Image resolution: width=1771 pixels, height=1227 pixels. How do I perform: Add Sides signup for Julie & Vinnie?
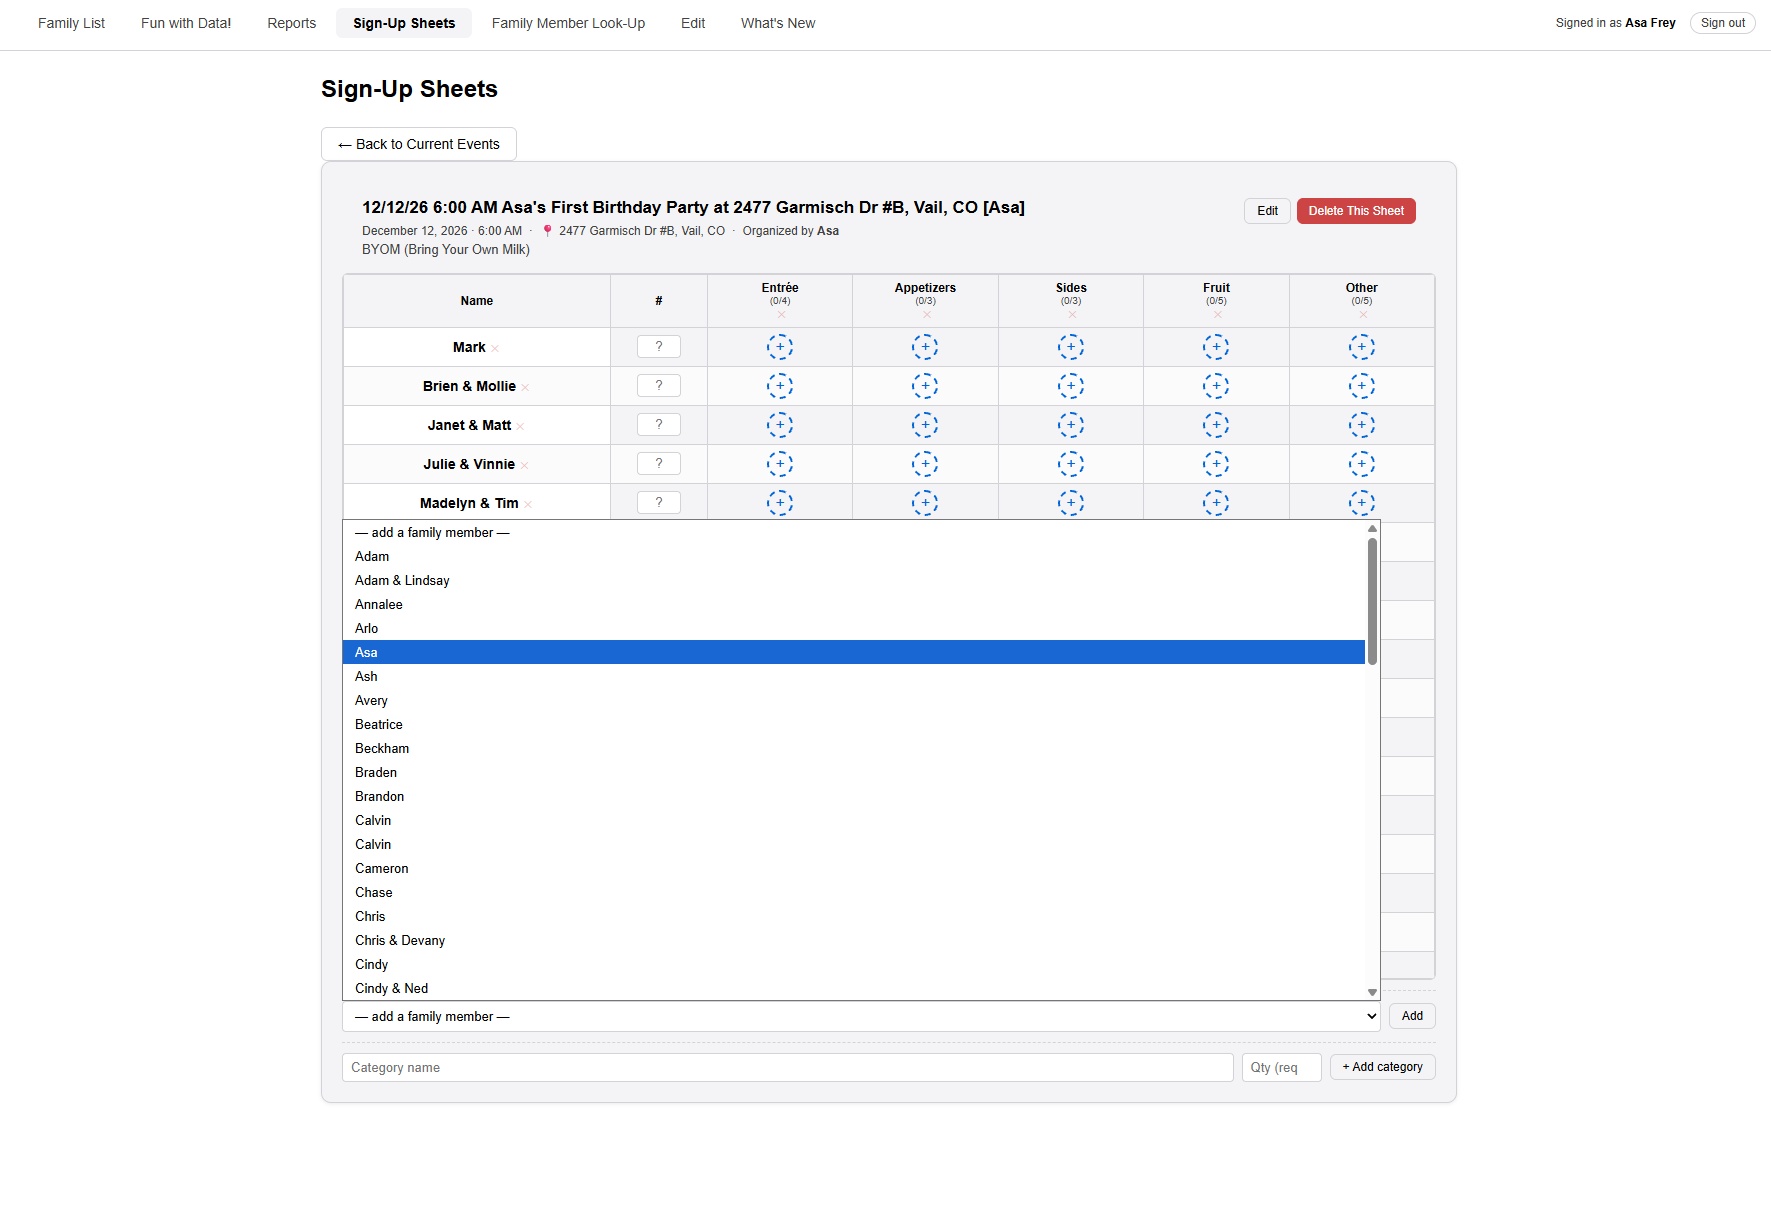pos(1071,464)
